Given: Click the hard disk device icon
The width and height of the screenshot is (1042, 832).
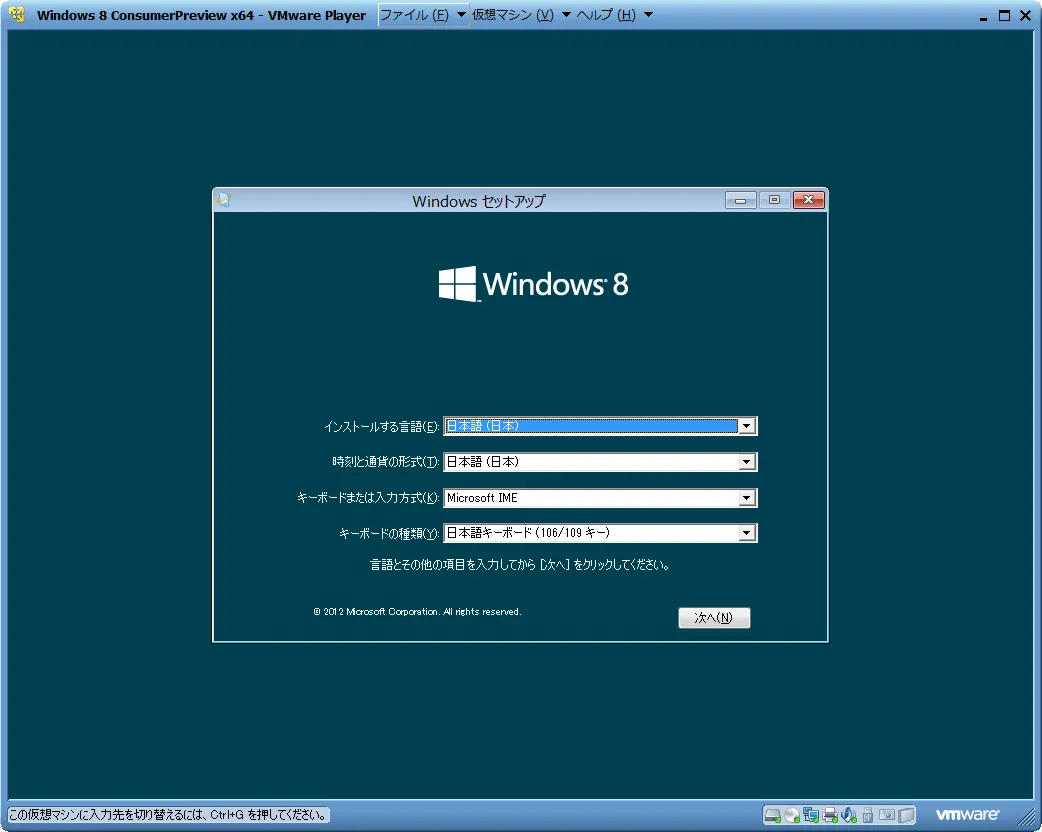Looking at the screenshot, I should point(773,814).
